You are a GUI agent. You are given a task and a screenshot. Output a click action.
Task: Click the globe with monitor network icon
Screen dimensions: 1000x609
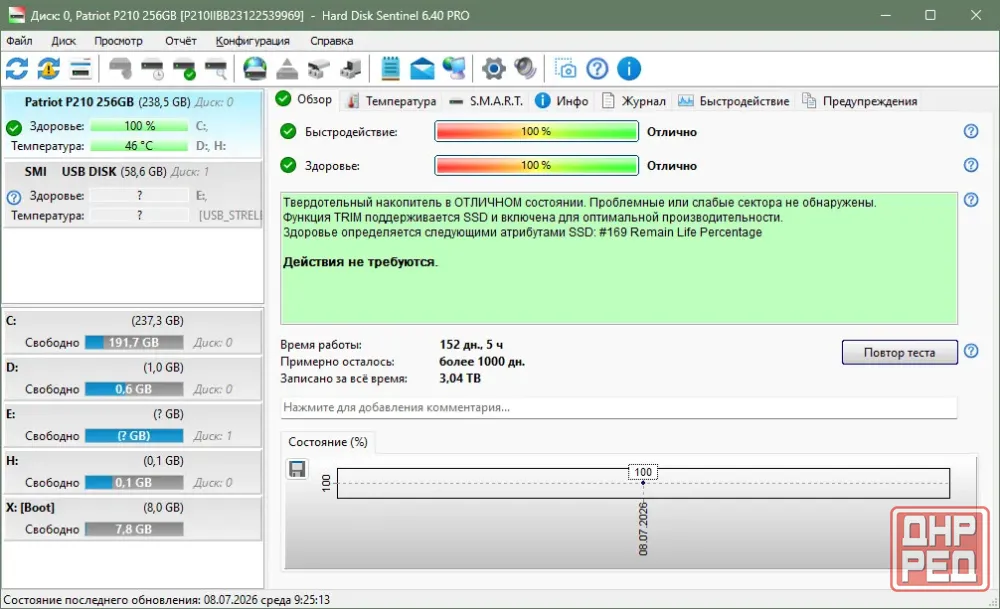coord(454,68)
